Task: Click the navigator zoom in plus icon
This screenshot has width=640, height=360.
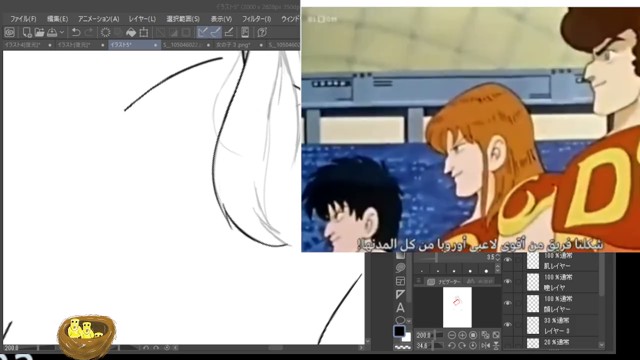Action: pyautogui.click(x=462, y=335)
